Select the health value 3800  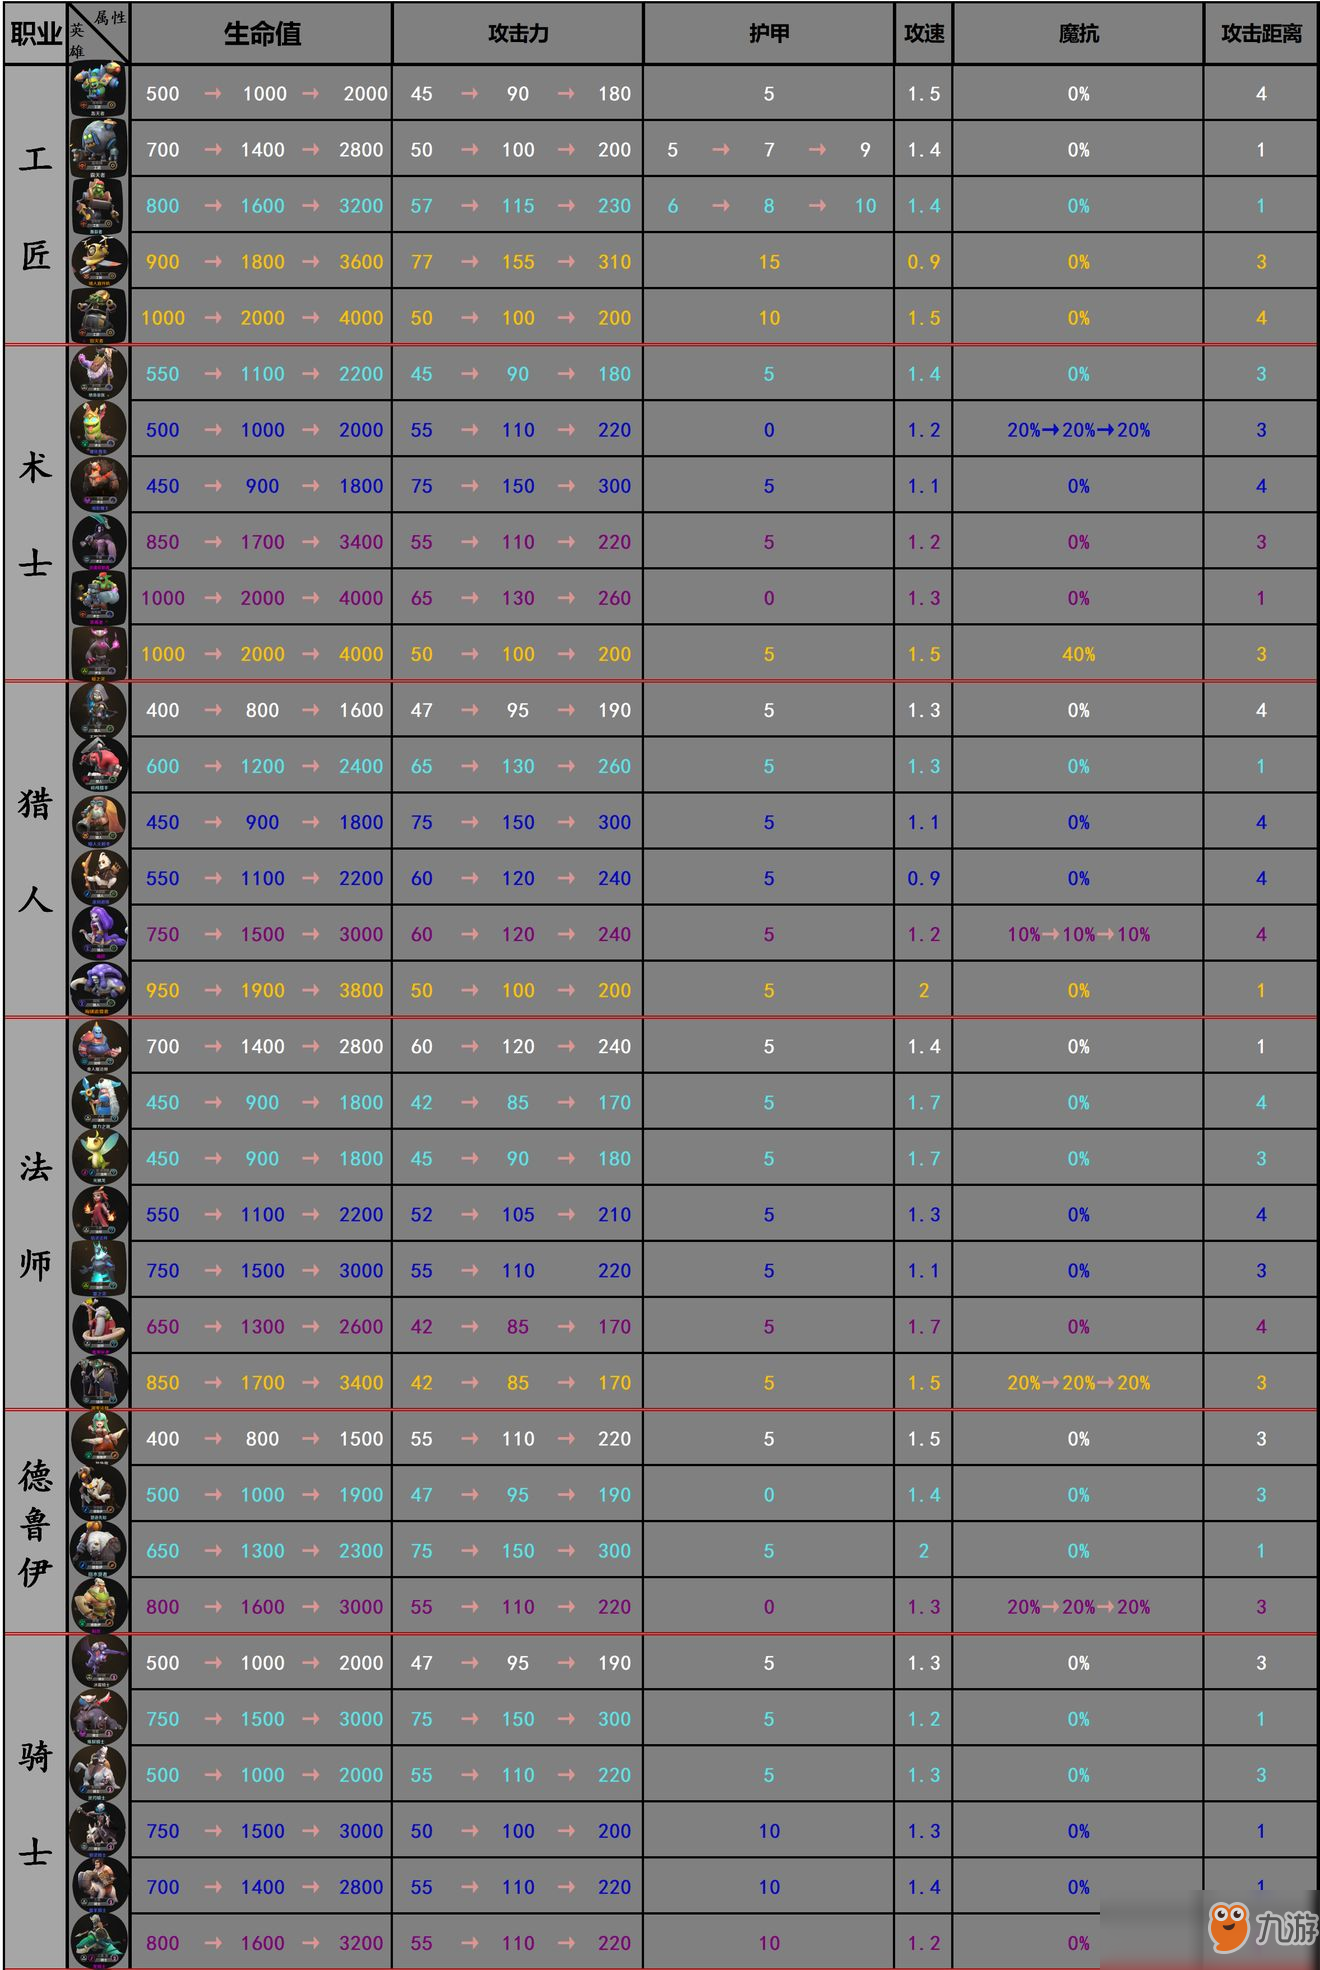pyautogui.click(x=361, y=989)
